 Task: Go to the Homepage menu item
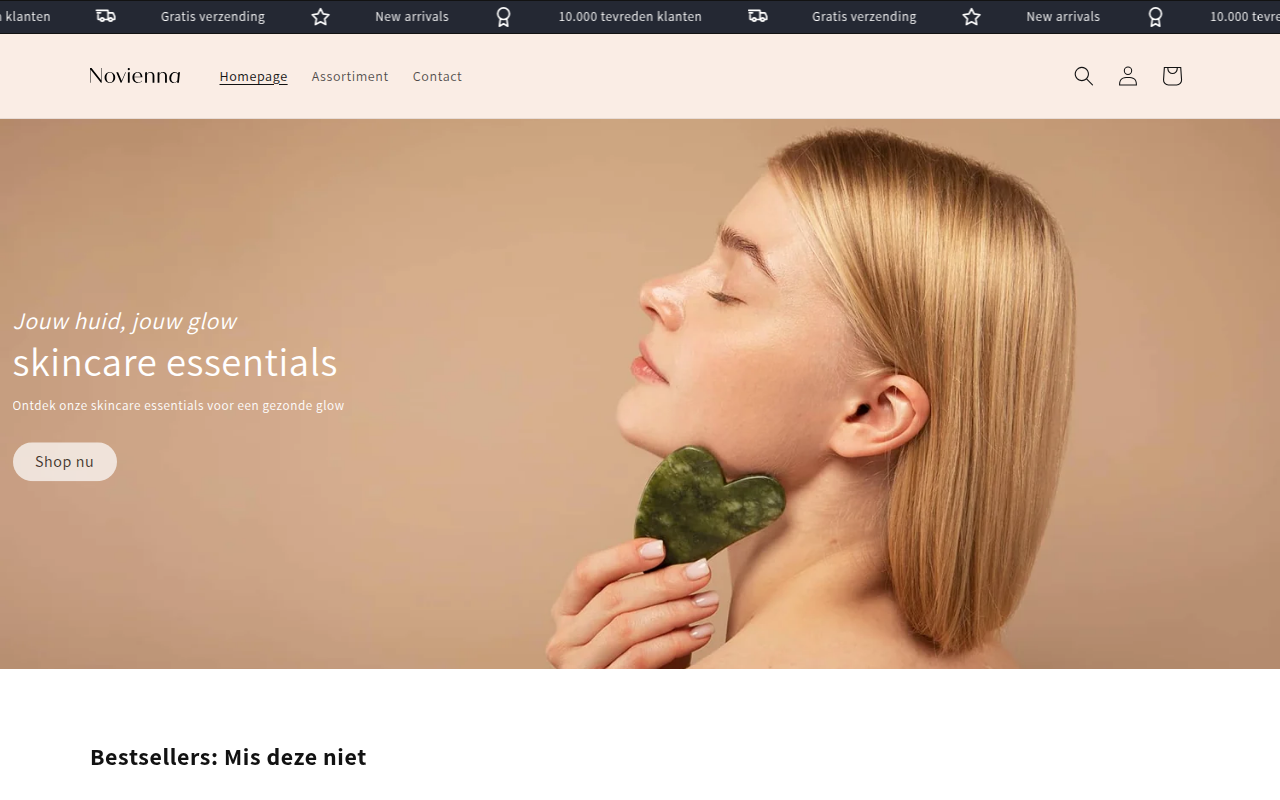tap(253, 76)
